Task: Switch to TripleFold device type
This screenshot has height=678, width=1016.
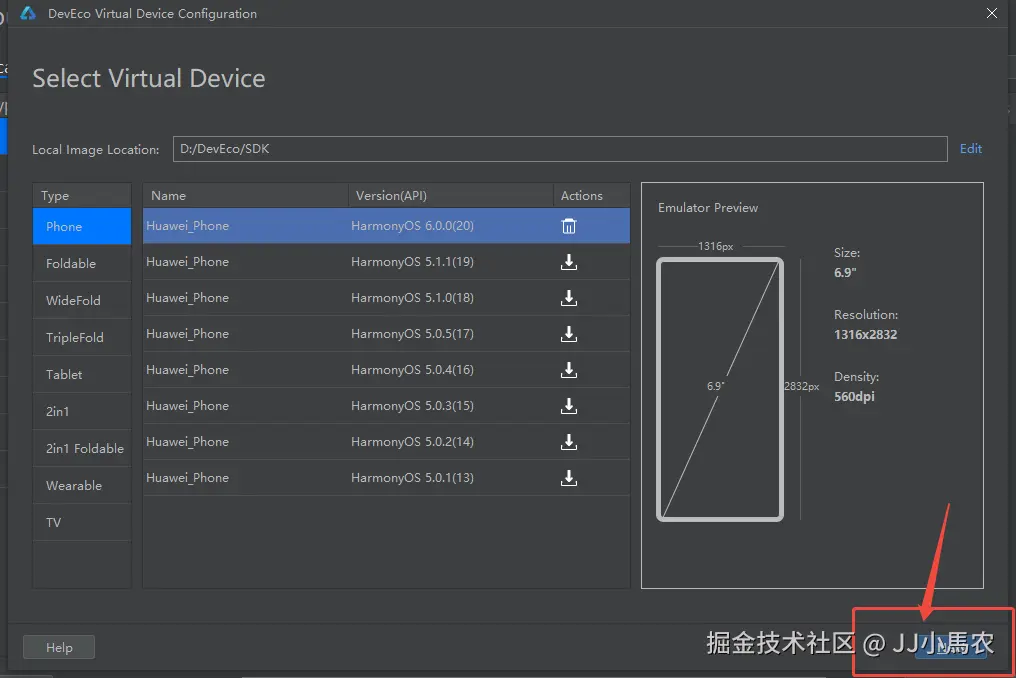Action: point(82,337)
